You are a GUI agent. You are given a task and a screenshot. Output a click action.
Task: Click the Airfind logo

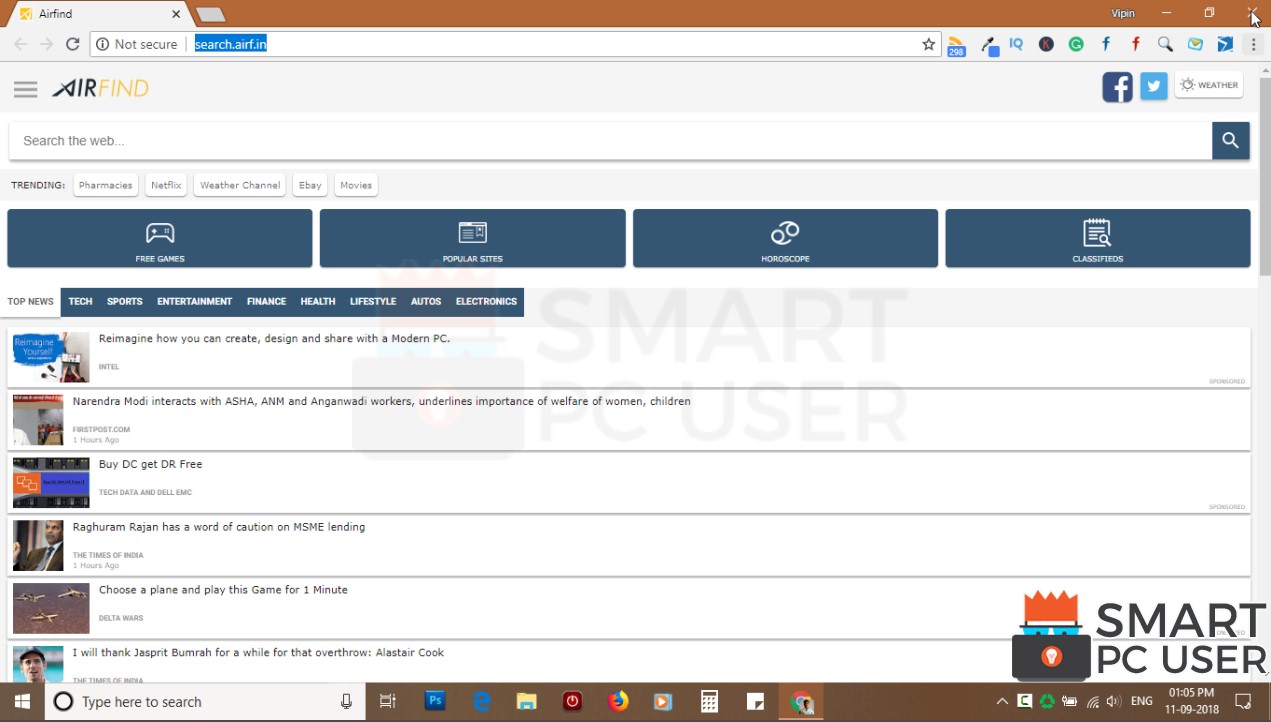pos(100,88)
